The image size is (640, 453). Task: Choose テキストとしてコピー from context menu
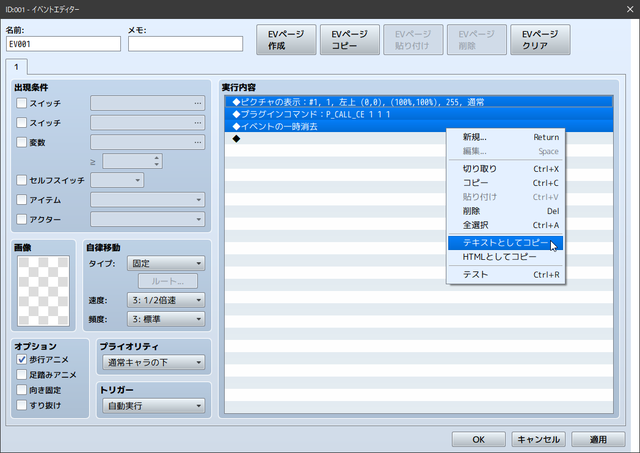coord(505,243)
